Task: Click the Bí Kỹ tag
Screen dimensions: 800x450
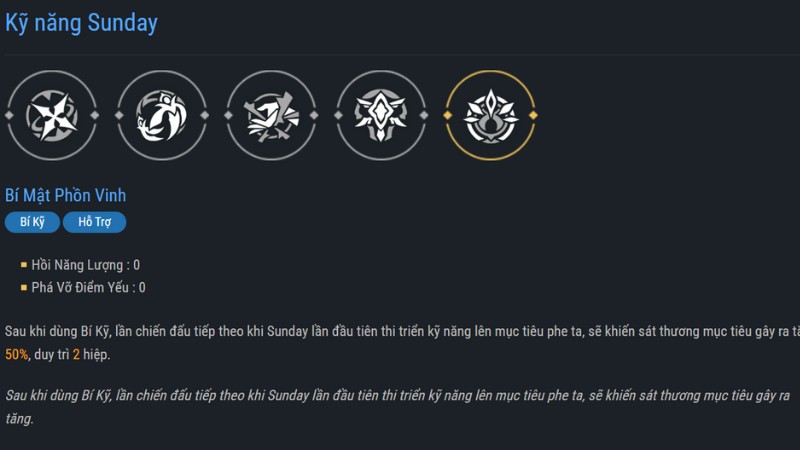Action: coord(32,222)
